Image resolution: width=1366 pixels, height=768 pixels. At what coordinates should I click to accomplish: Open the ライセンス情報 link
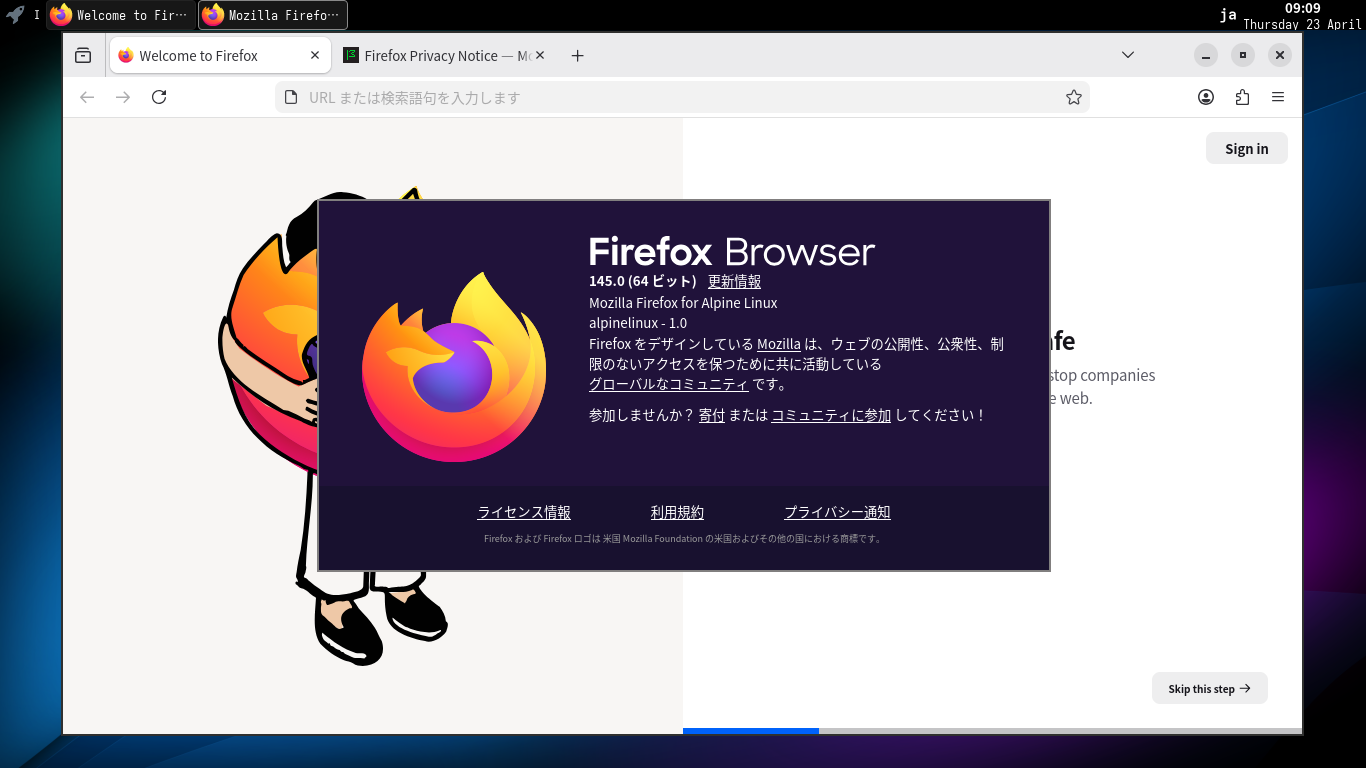click(524, 512)
